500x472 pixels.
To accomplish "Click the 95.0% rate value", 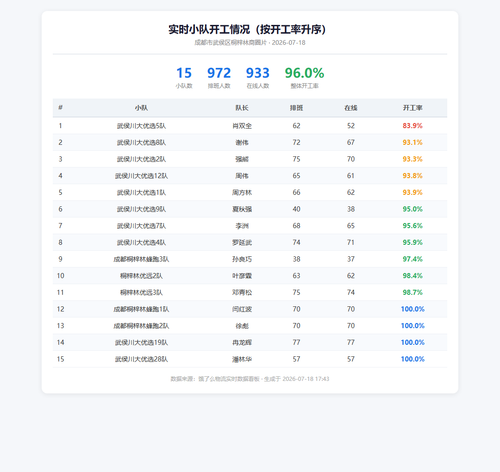I will (x=412, y=209).
